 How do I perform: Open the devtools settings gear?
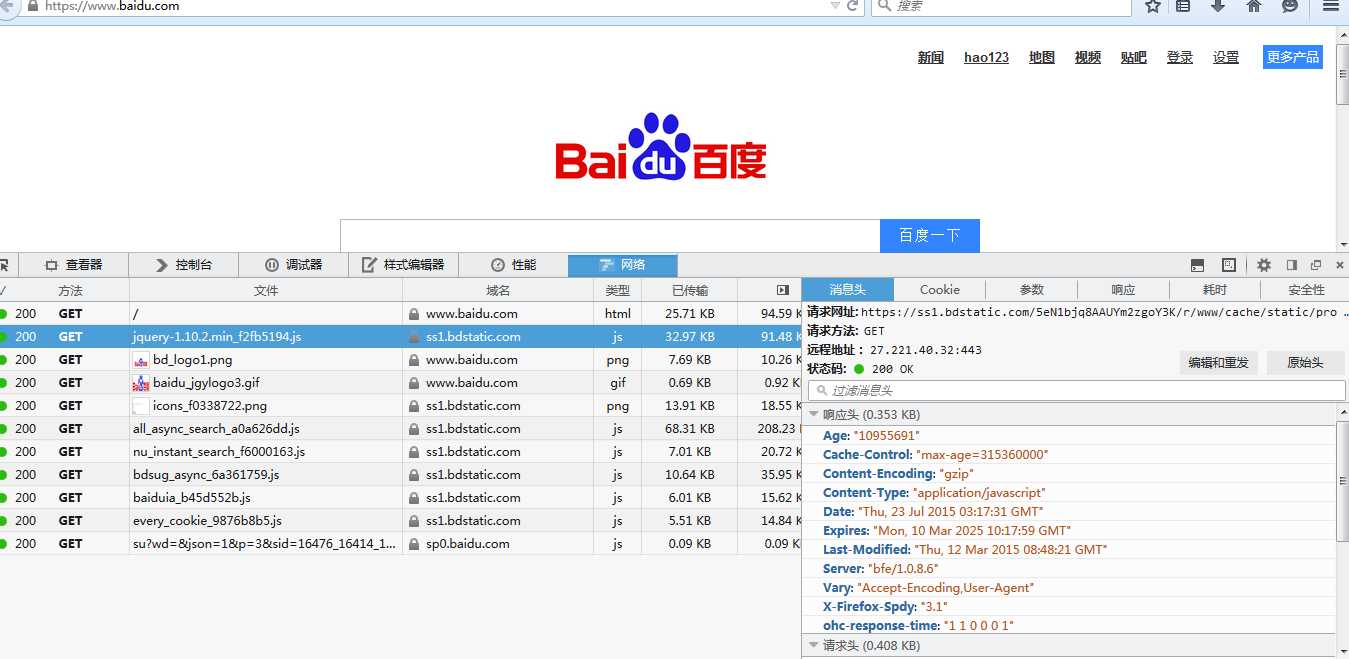(1264, 265)
